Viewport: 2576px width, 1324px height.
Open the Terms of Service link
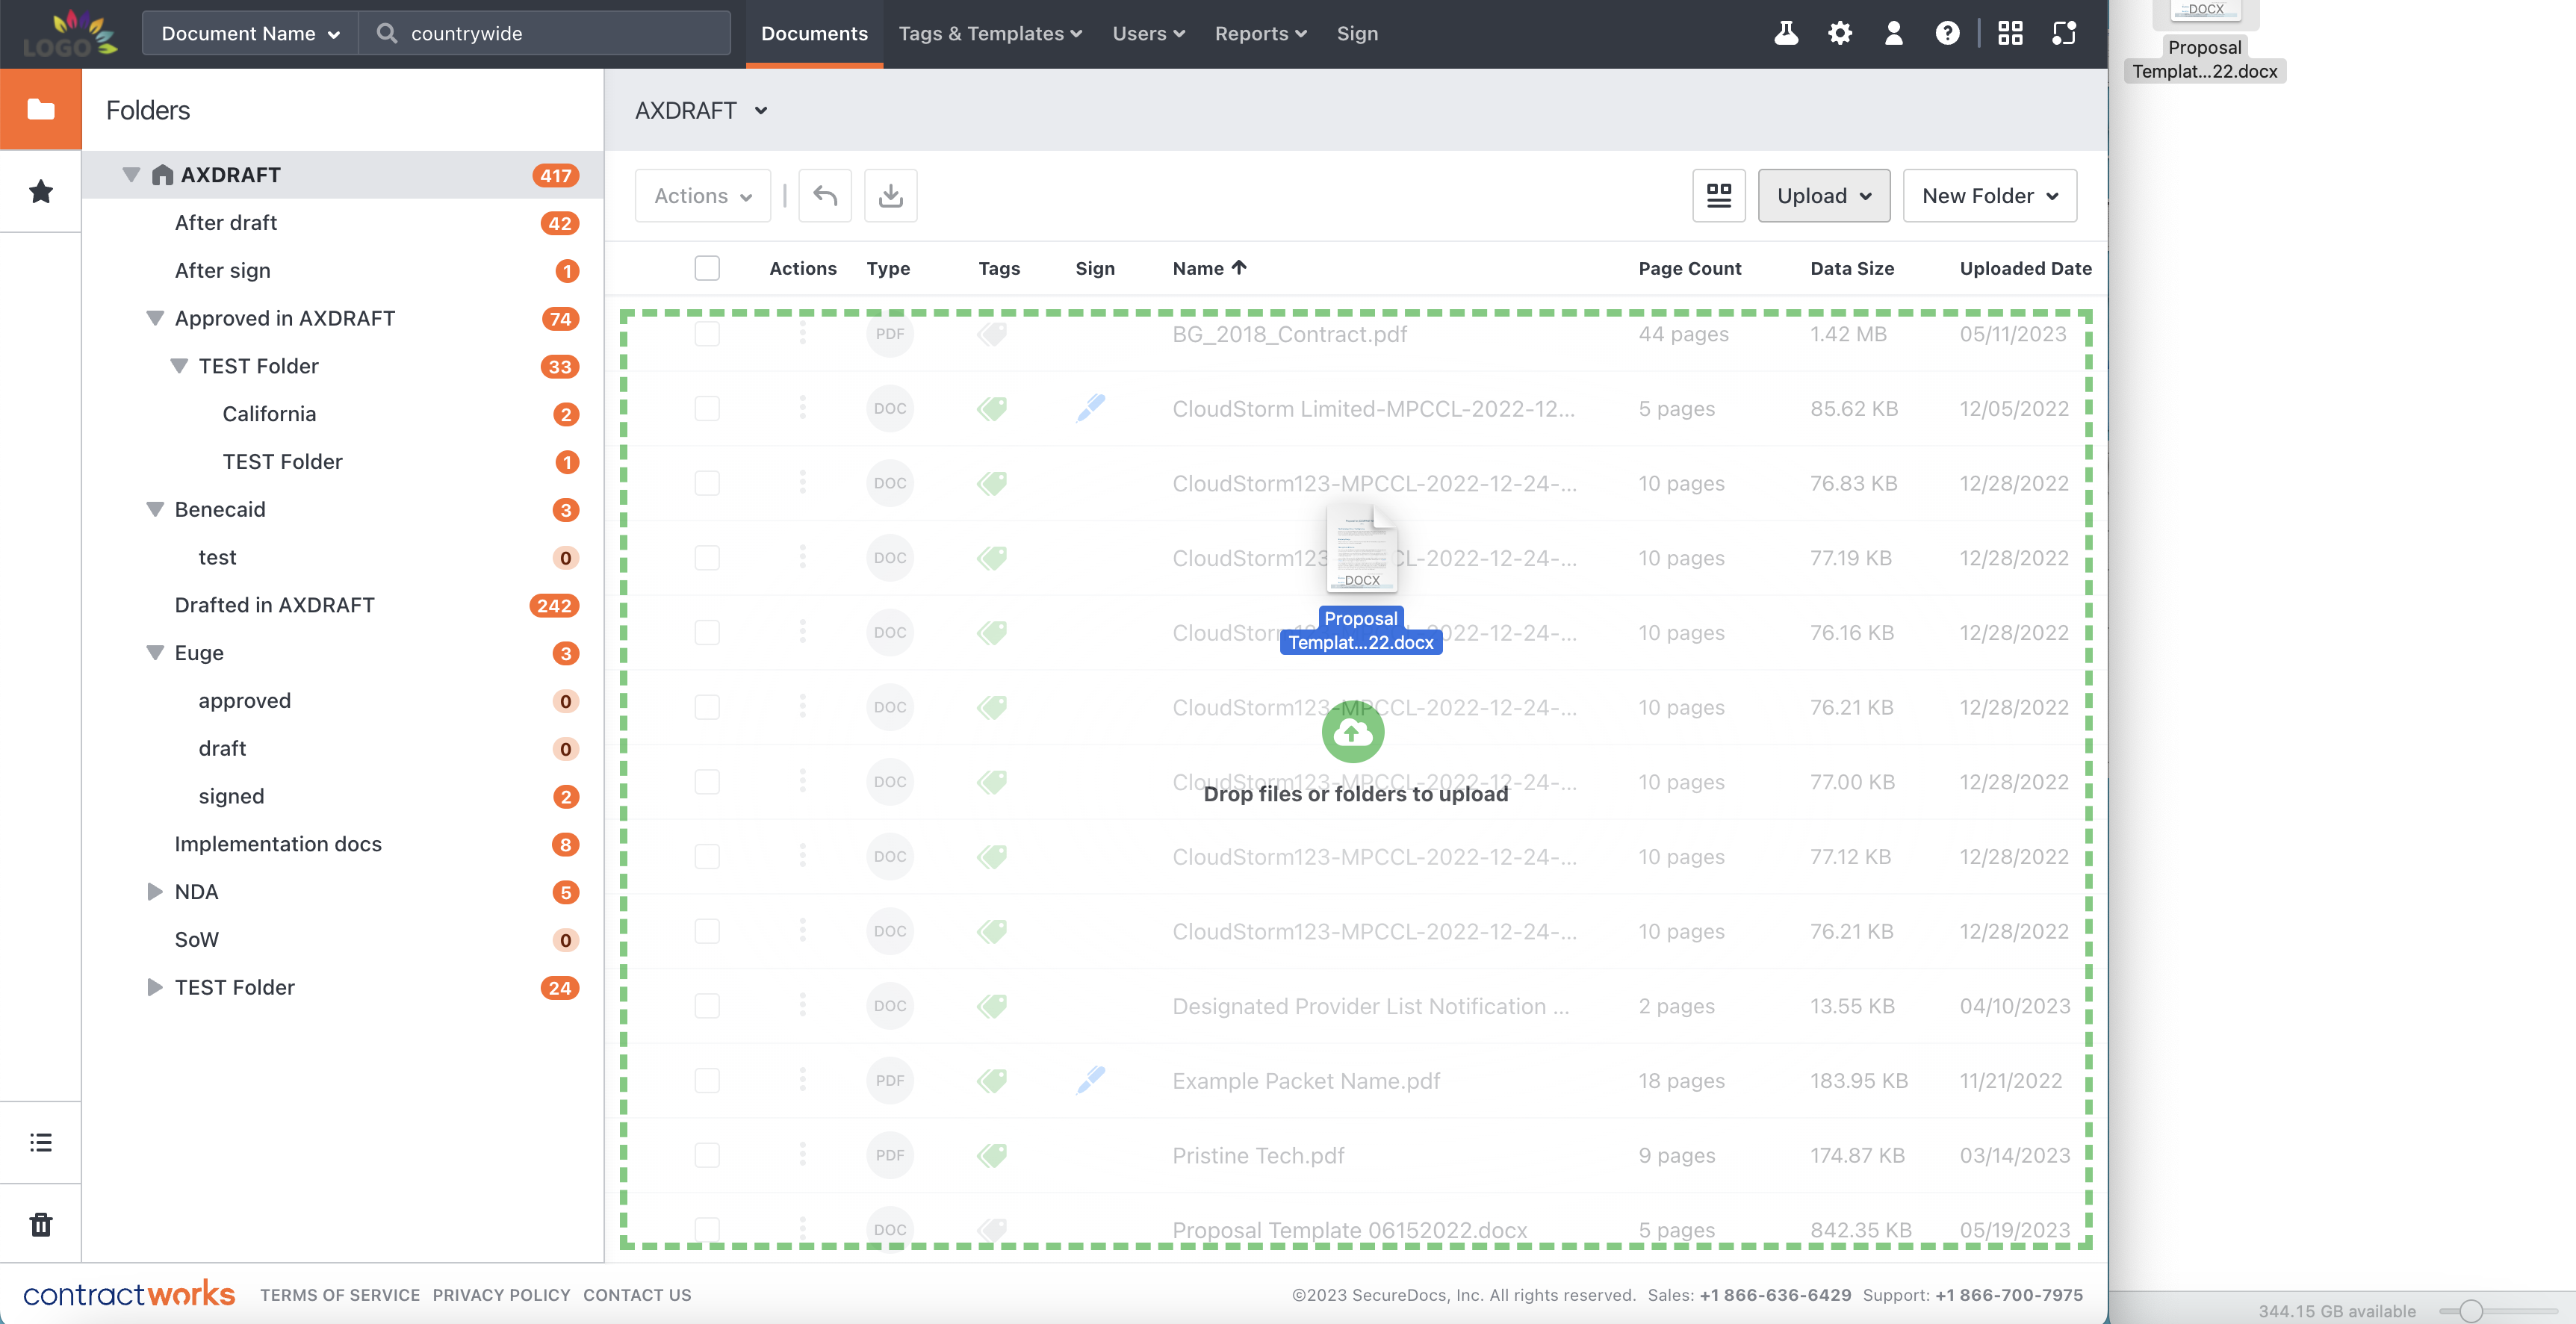340,1294
